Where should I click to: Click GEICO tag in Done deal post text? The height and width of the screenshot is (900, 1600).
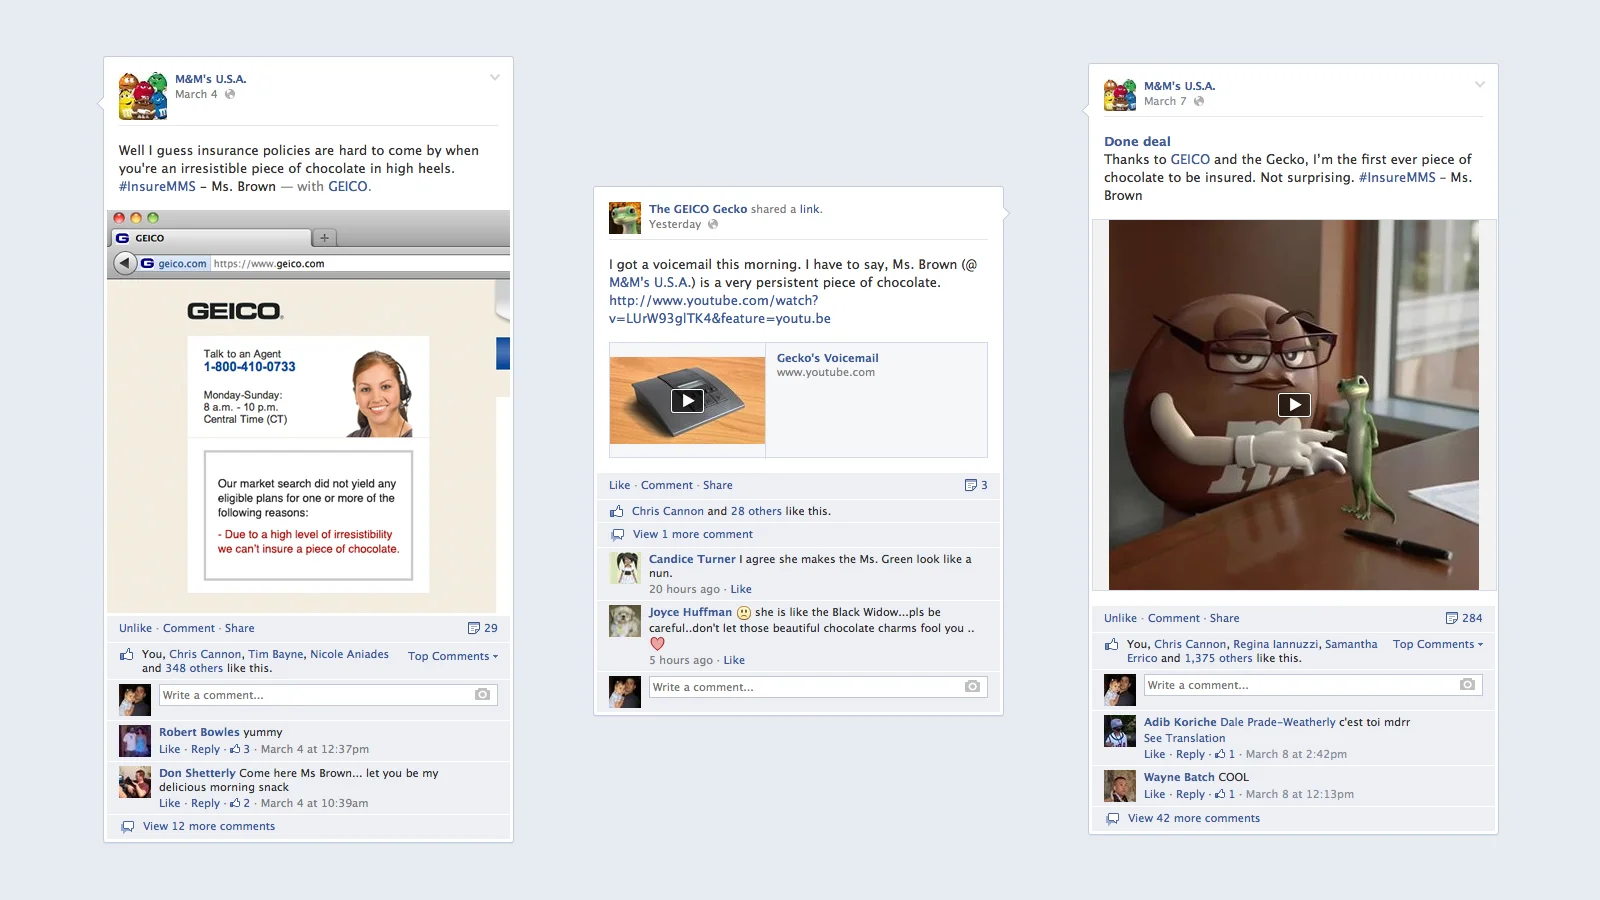point(1190,159)
